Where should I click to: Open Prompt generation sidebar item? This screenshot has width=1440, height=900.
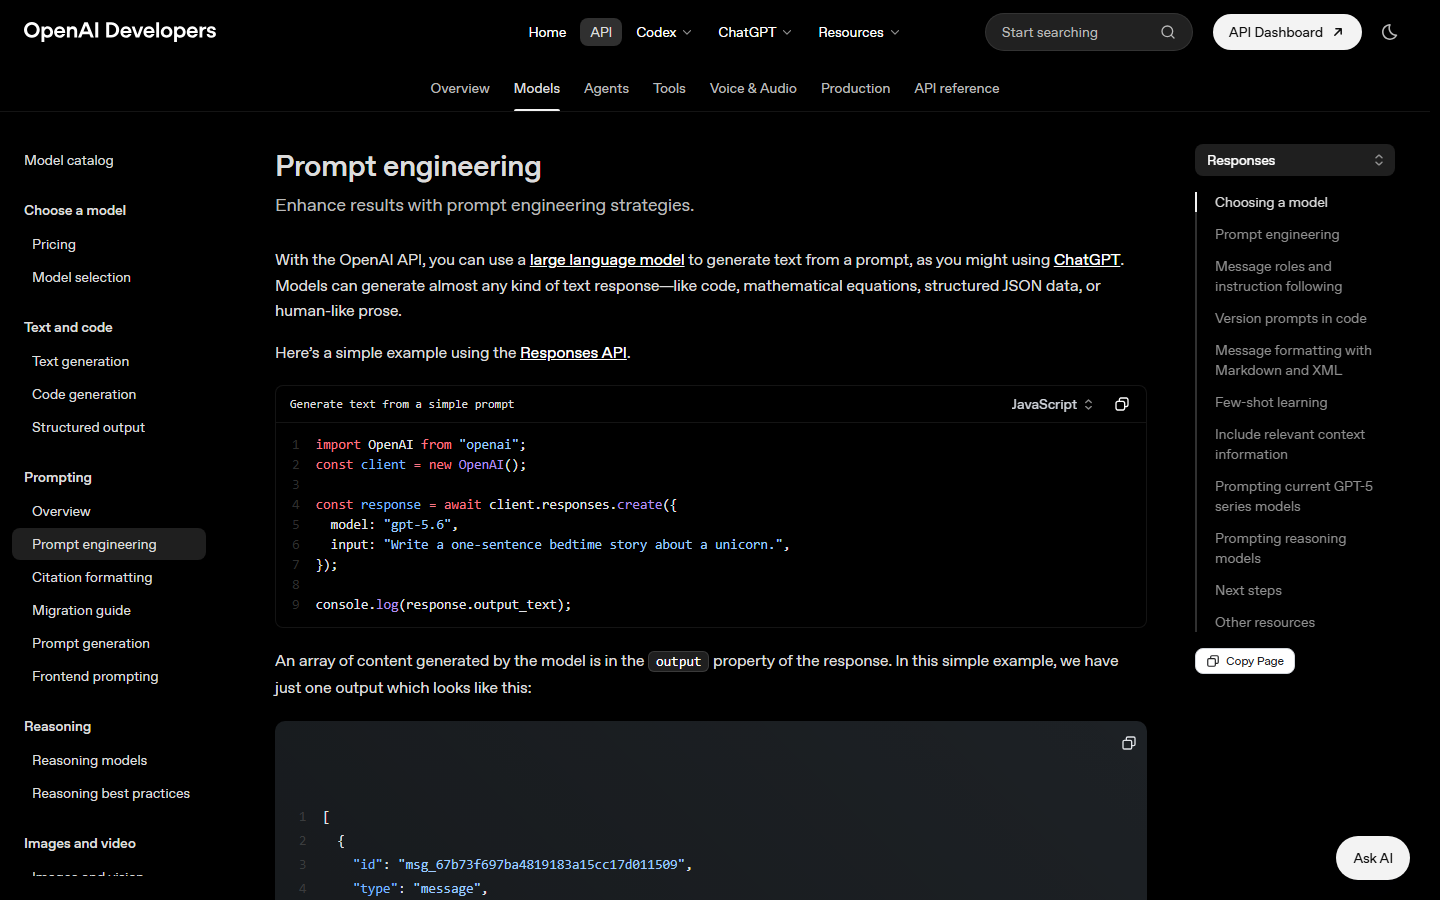click(x=91, y=643)
